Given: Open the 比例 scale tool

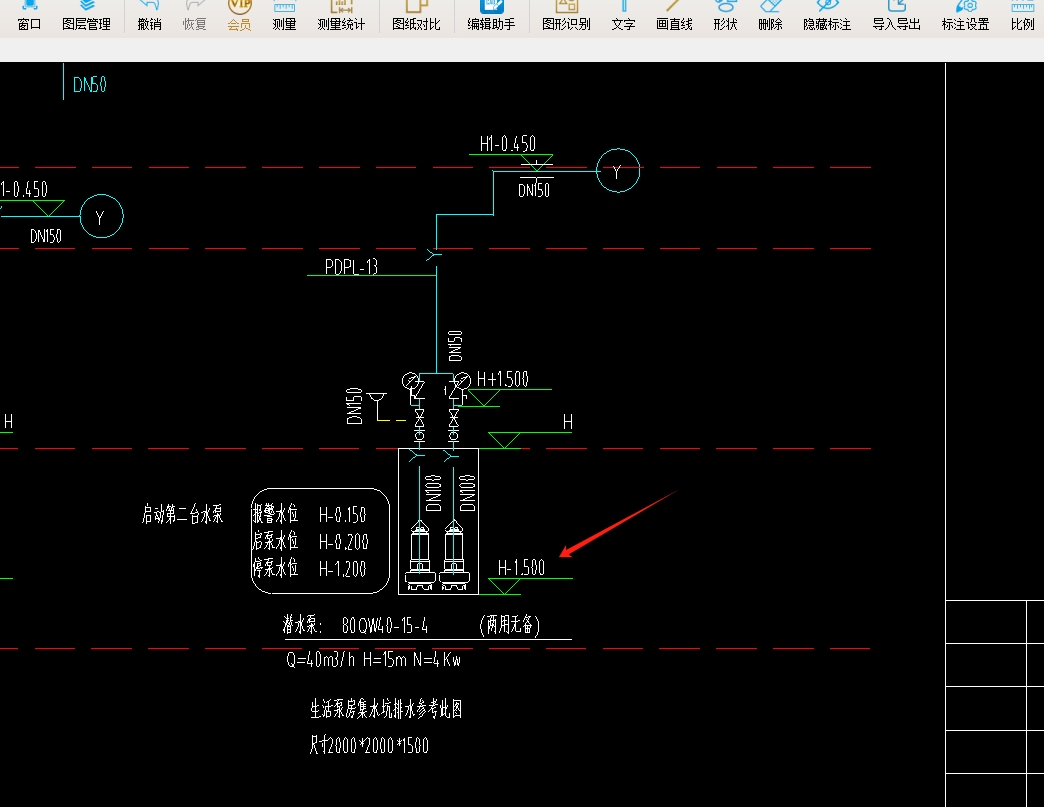Looking at the screenshot, I should (1023, 17).
